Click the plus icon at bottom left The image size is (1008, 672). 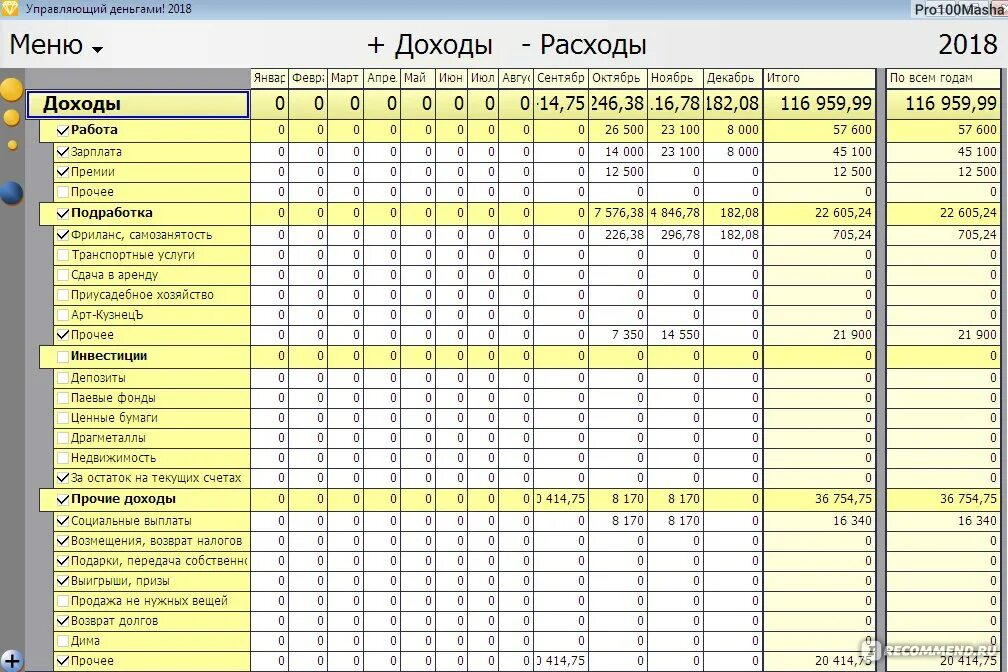click(12, 660)
